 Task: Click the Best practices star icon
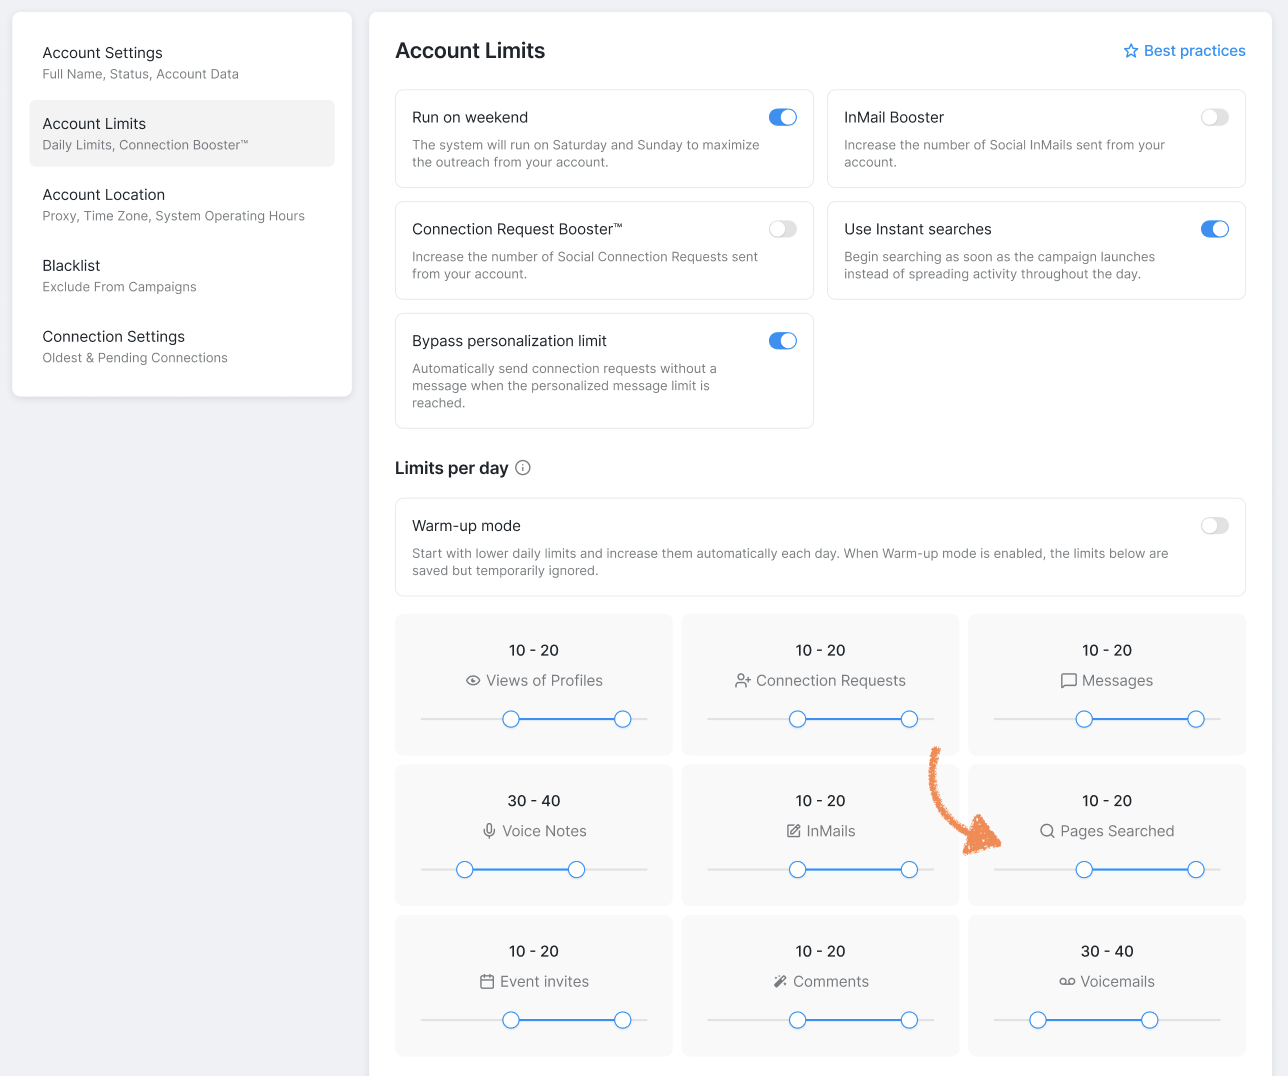point(1131,51)
